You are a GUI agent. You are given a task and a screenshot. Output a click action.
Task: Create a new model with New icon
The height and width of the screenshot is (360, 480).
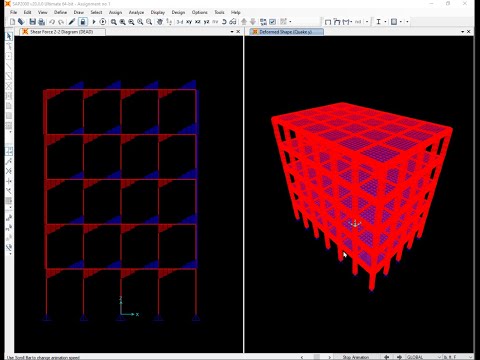pos(12,22)
